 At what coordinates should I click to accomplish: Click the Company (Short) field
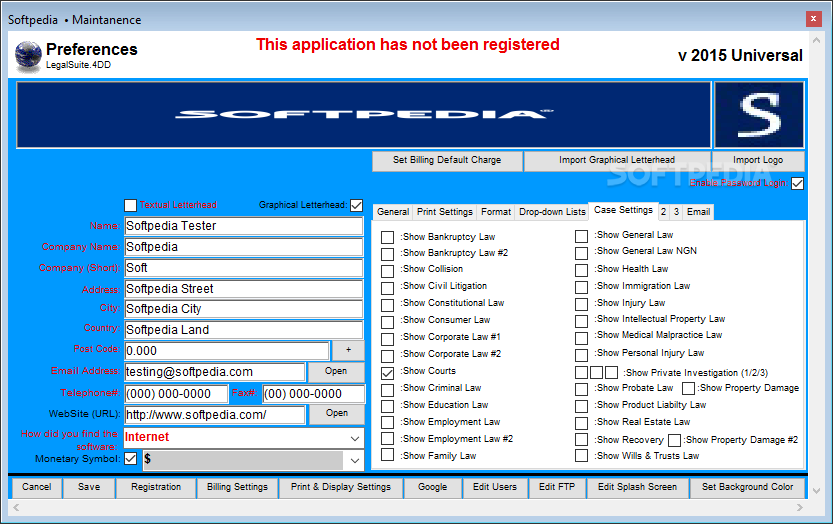pos(244,268)
